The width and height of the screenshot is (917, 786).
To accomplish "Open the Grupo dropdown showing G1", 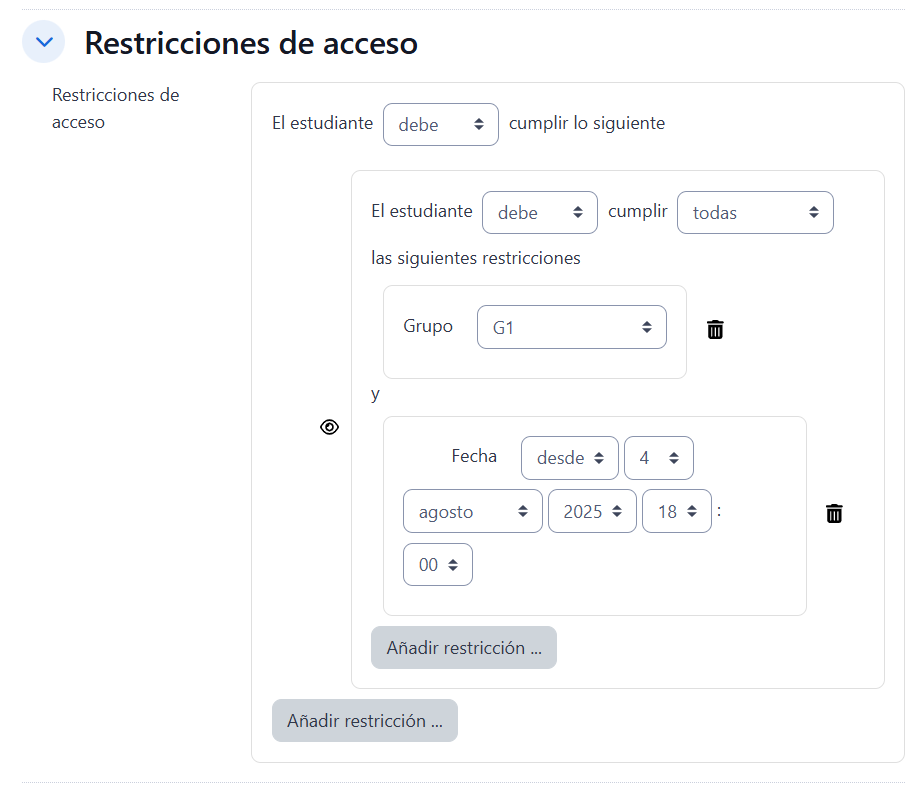I will tap(571, 327).
